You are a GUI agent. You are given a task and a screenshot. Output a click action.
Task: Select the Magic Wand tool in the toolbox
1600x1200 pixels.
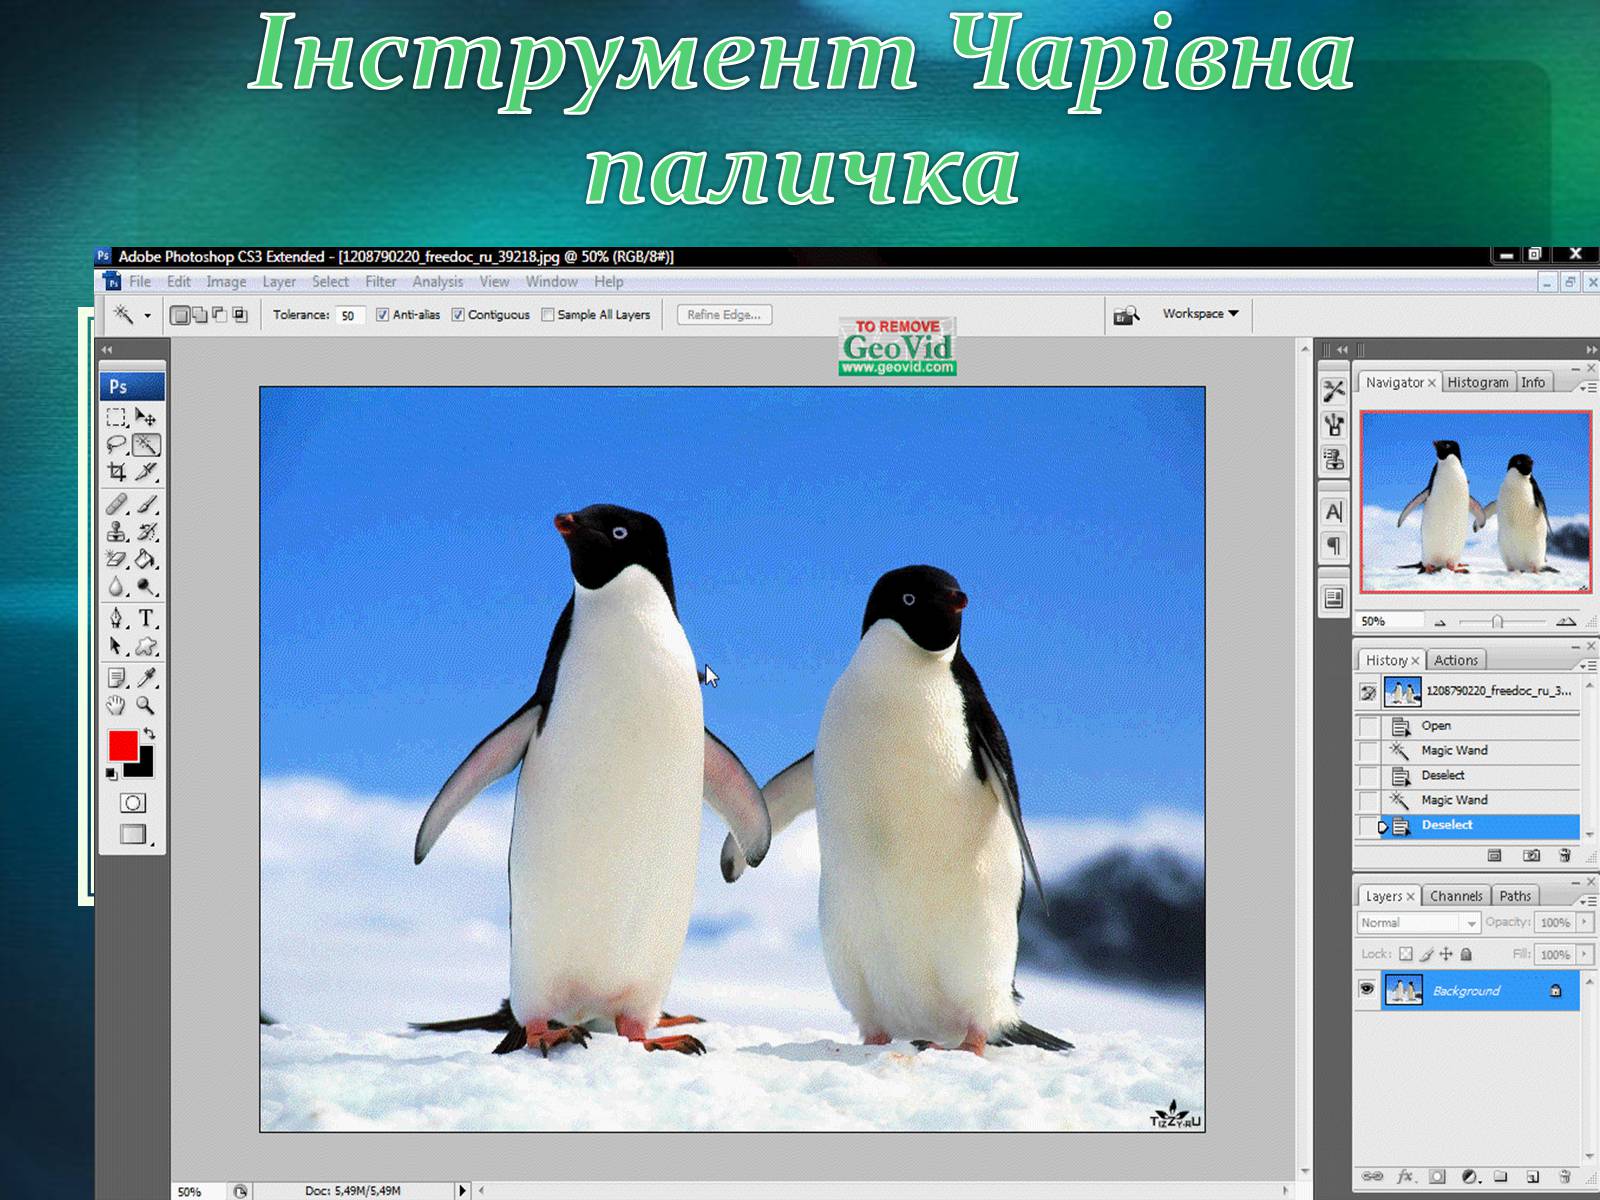click(x=146, y=444)
